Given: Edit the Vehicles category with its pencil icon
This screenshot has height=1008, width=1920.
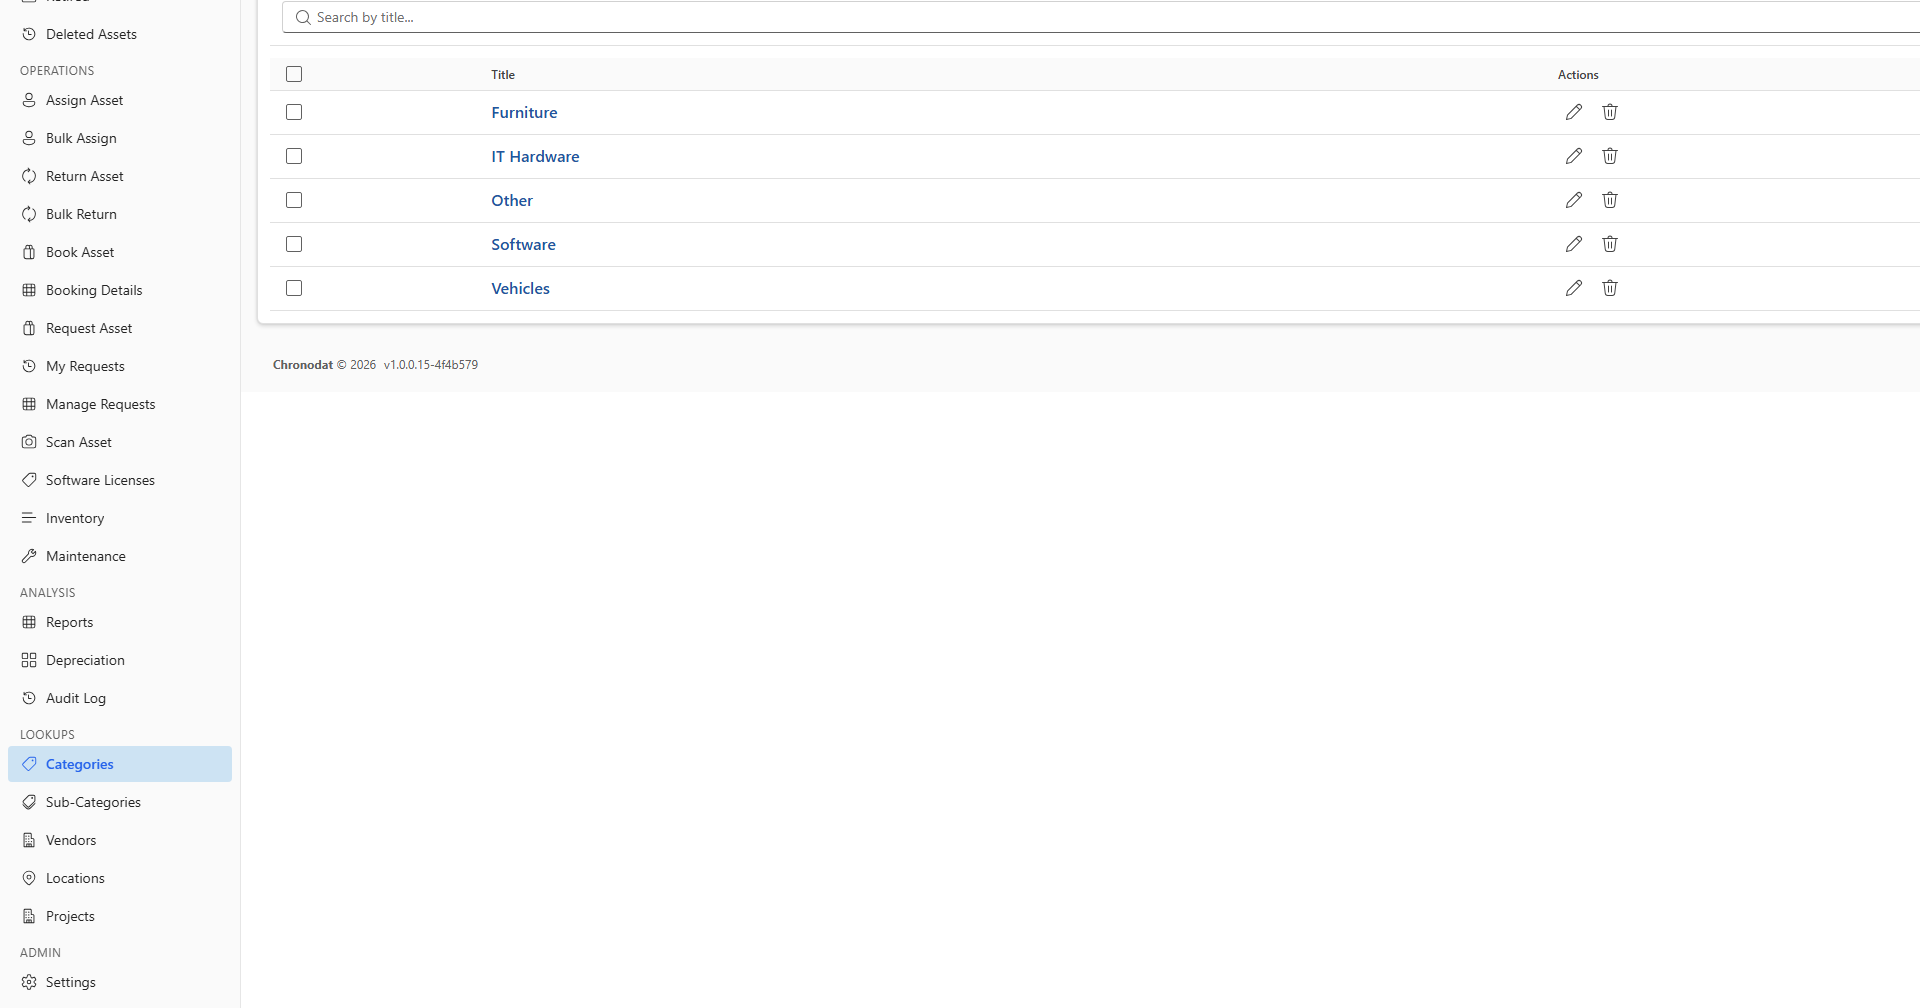Looking at the screenshot, I should click(x=1574, y=288).
